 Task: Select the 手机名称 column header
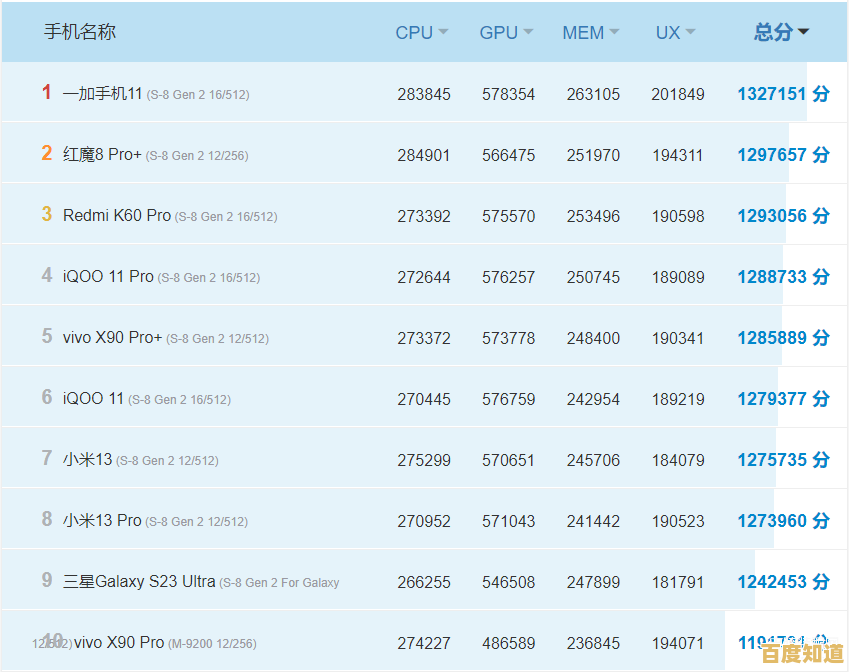click(80, 32)
